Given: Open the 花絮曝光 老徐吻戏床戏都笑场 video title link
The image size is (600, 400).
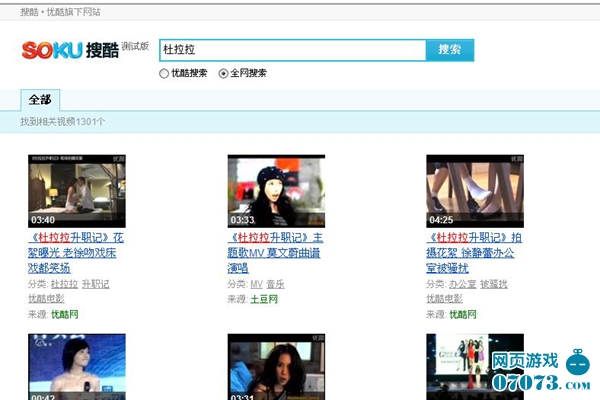Looking at the screenshot, I should [x=77, y=253].
